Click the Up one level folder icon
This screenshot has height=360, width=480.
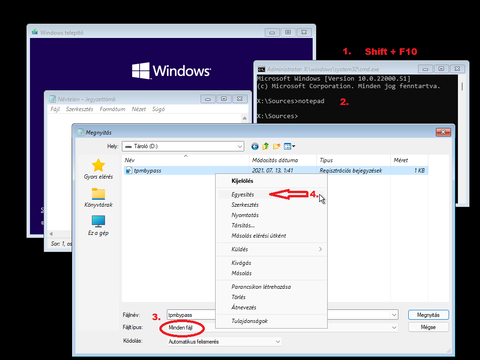tap(266, 146)
